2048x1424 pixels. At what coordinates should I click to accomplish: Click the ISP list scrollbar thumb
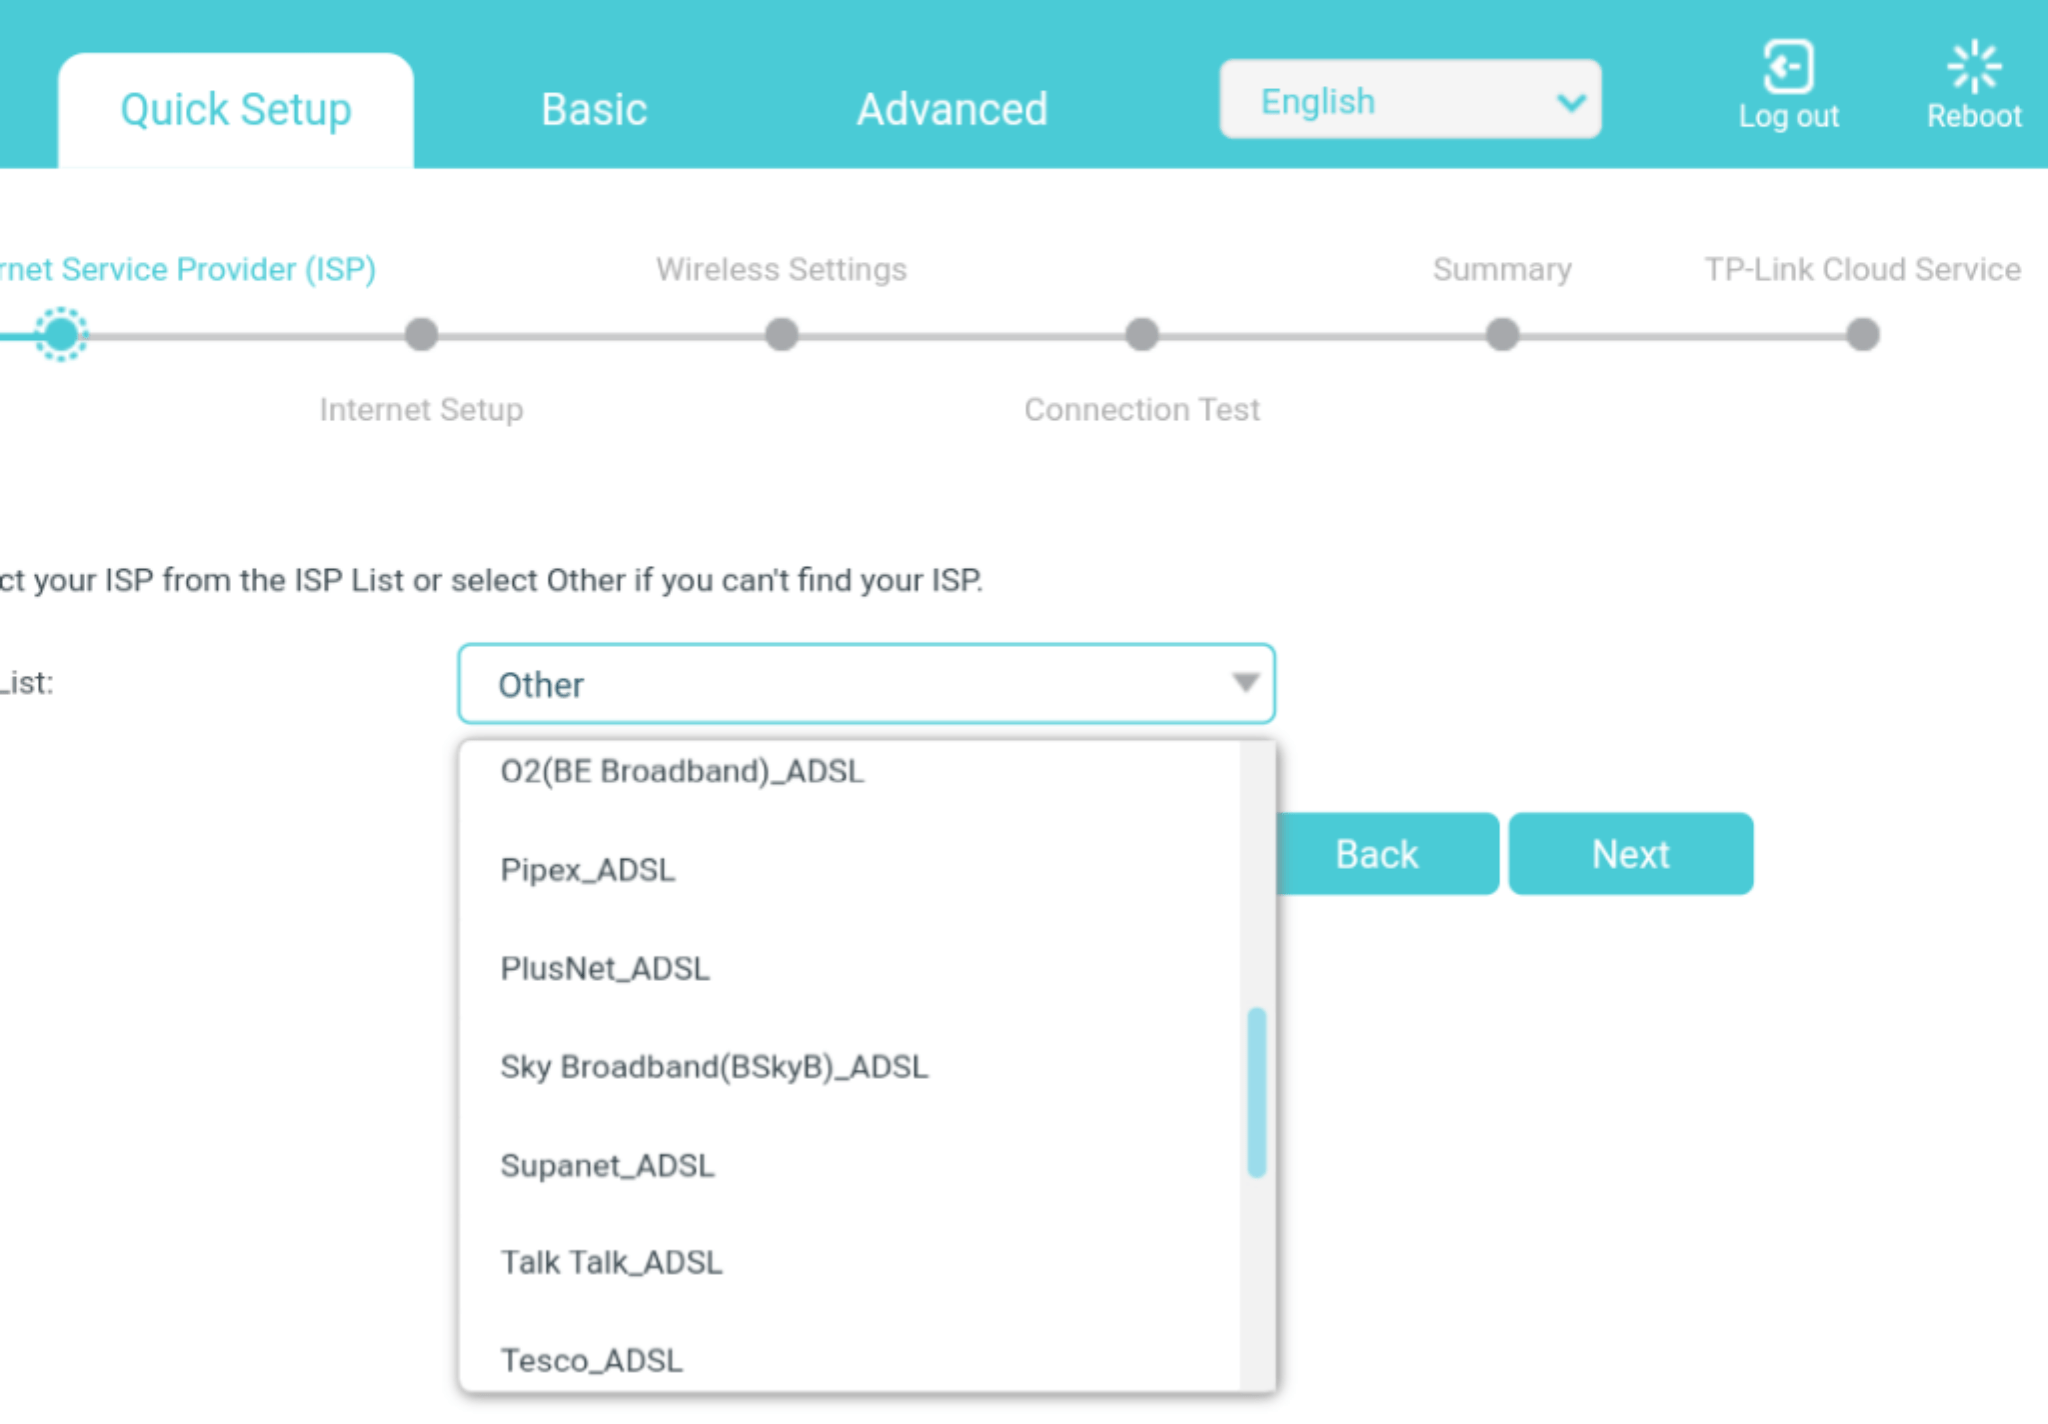point(1257,1092)
